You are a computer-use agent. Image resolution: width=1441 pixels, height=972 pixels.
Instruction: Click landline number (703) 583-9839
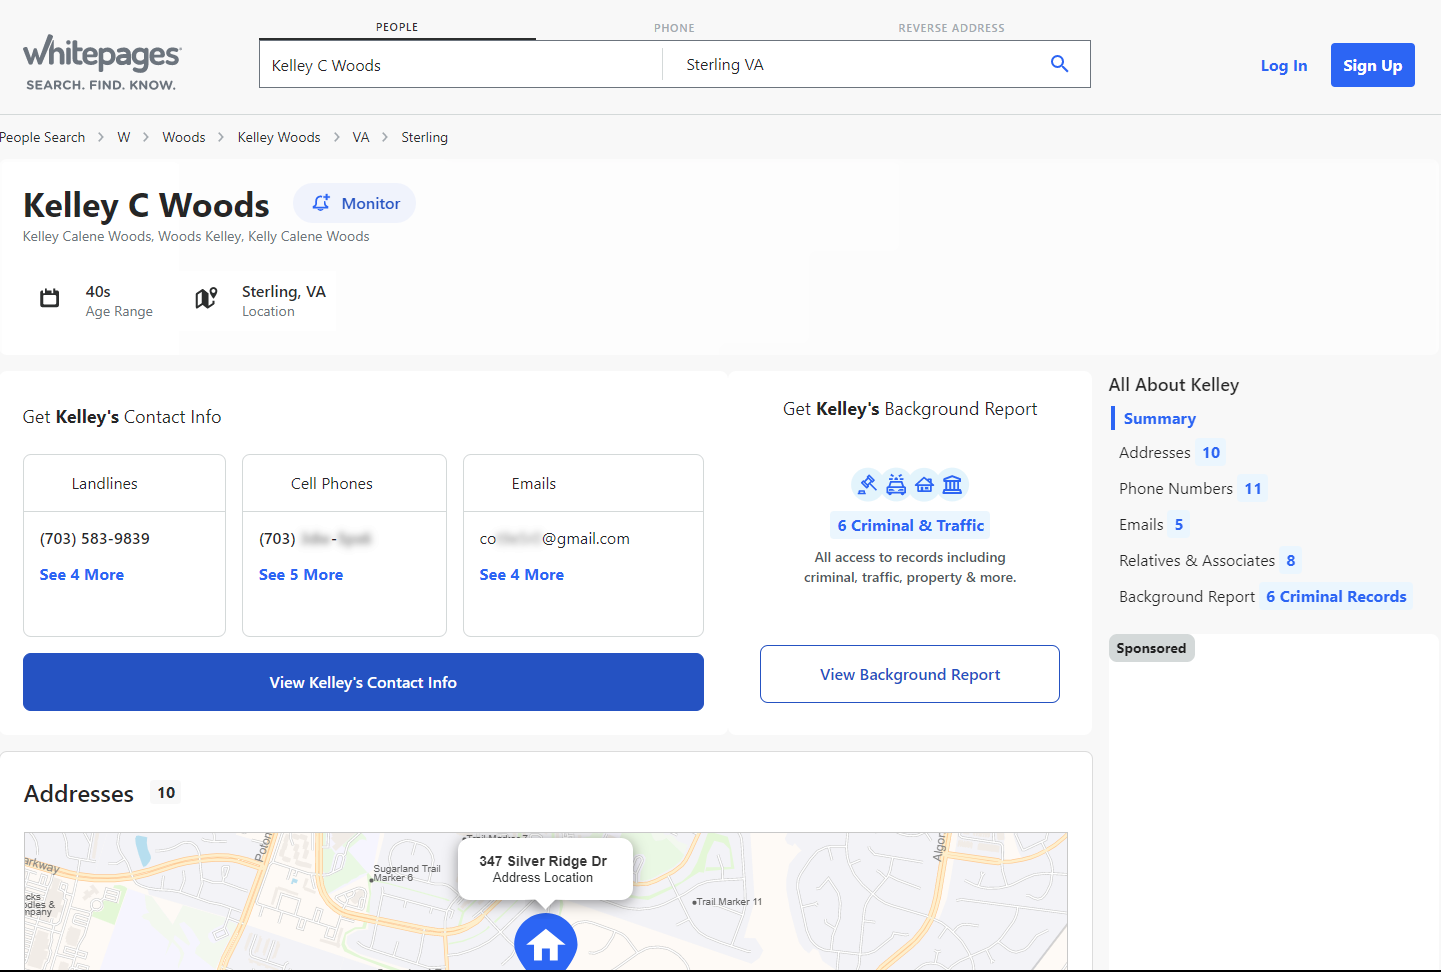(x=95, y=539)
